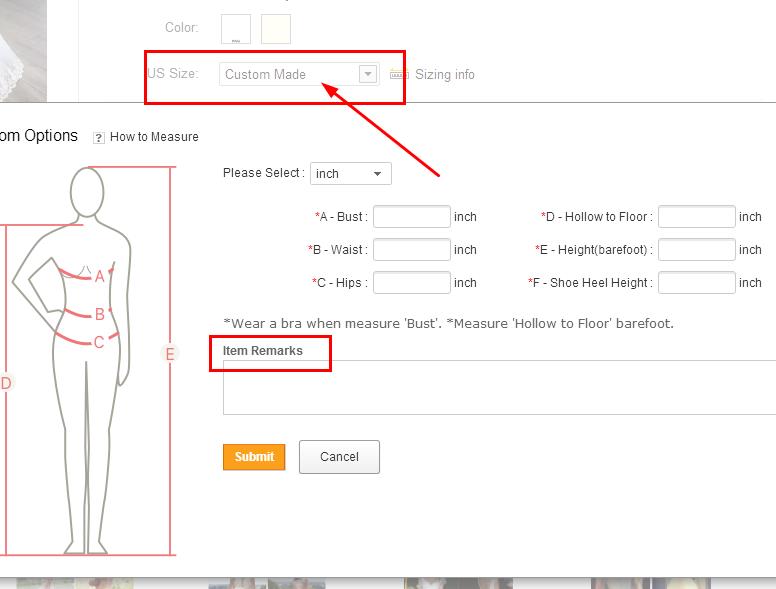Click the Cancel button

click(339, 457)
